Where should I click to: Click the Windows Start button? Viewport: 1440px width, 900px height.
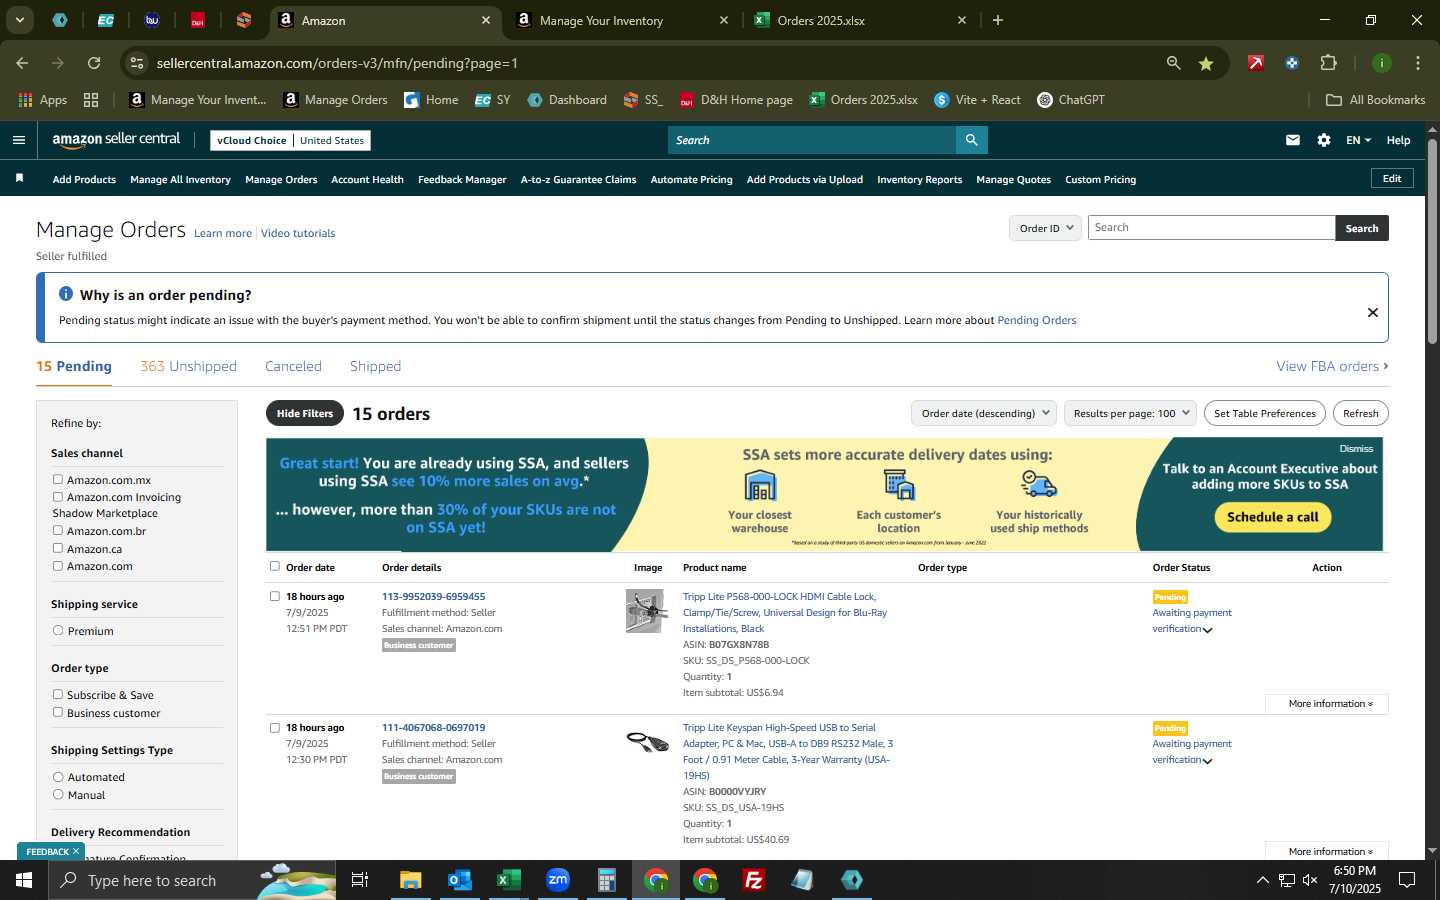[x=24, y=880]
